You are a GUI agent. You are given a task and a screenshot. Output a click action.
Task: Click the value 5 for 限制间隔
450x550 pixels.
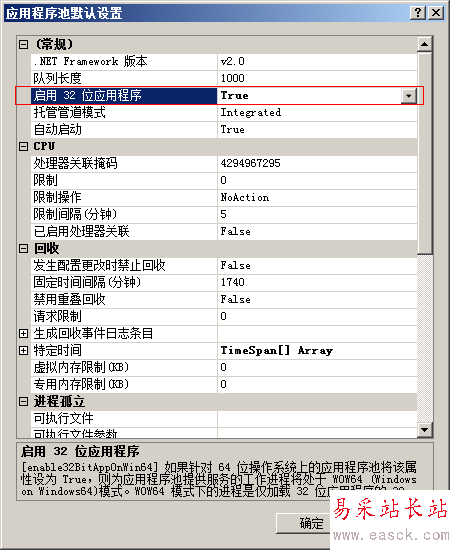pos(317,214)
